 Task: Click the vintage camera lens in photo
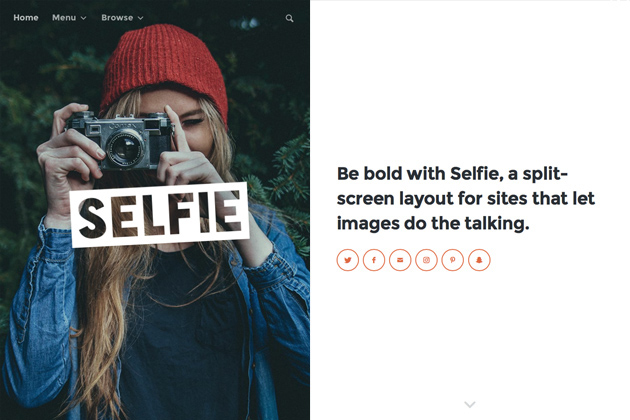point(125,148)
